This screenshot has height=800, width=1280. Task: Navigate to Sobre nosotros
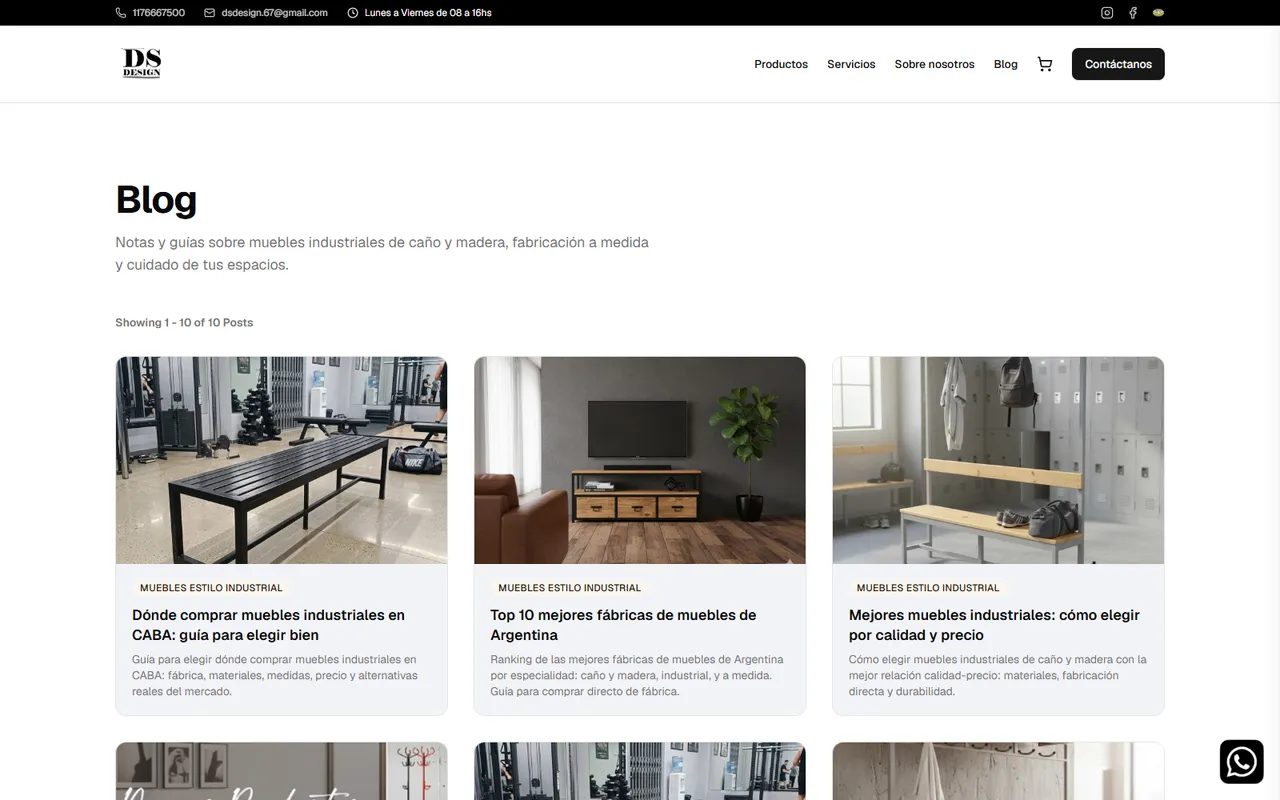click(x=934, y=64)
